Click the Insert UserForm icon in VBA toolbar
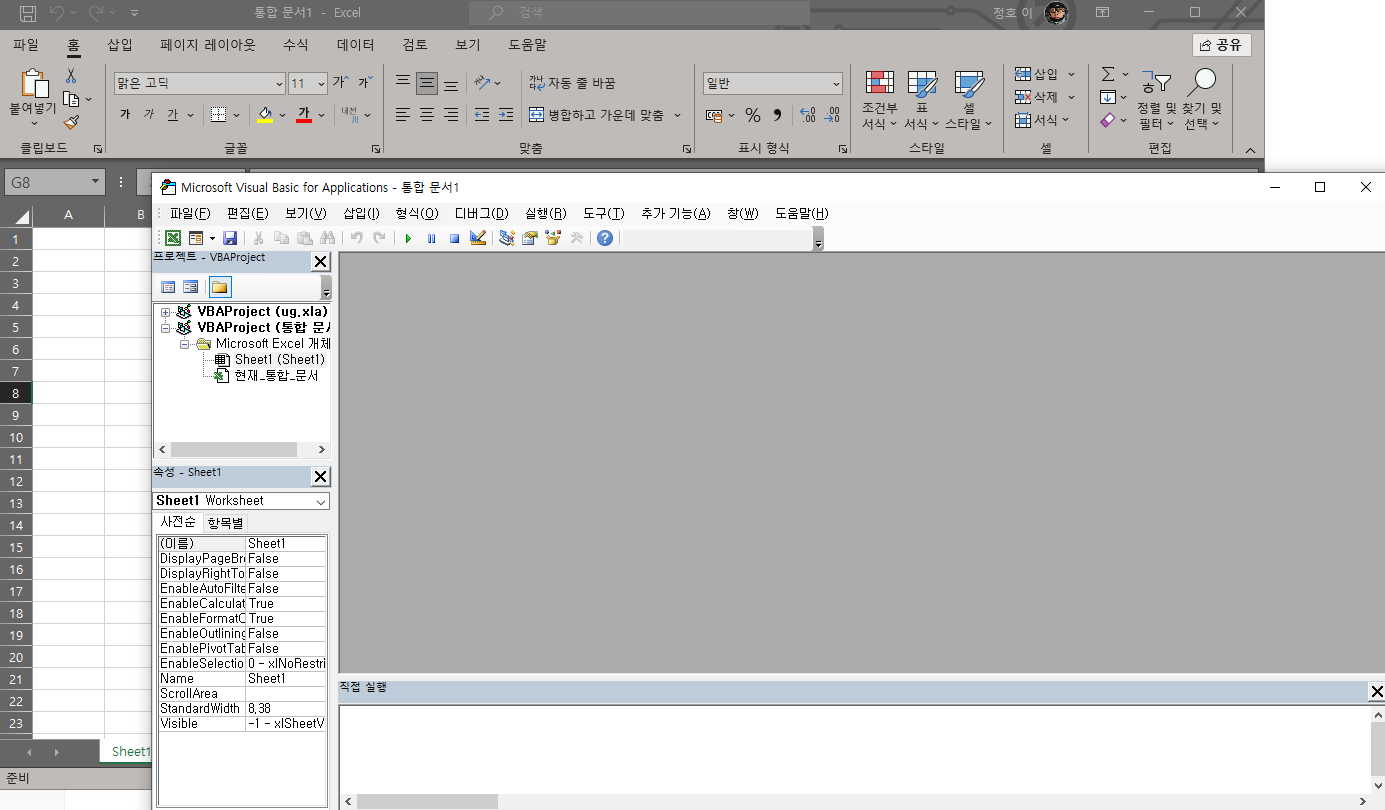Viewport: 1385px width, 810px height. tap(196, 238)
